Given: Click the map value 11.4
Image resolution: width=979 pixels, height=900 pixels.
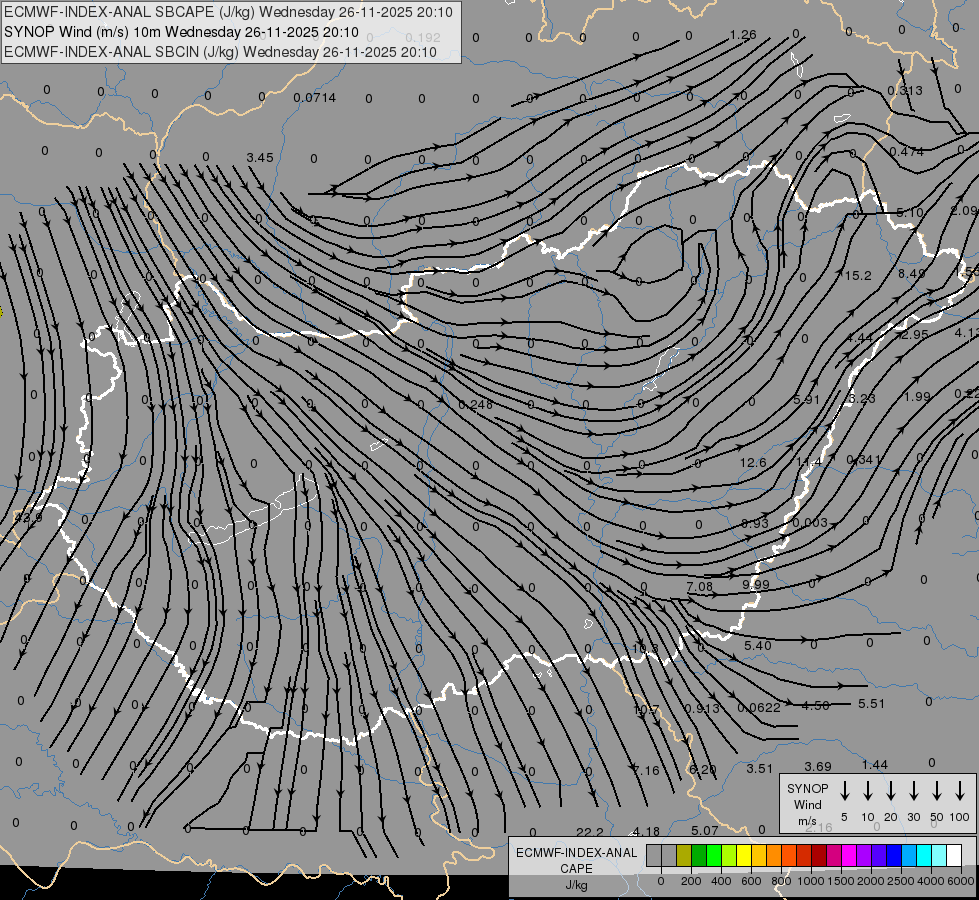Looking at the screenshot, I should 809,462.
